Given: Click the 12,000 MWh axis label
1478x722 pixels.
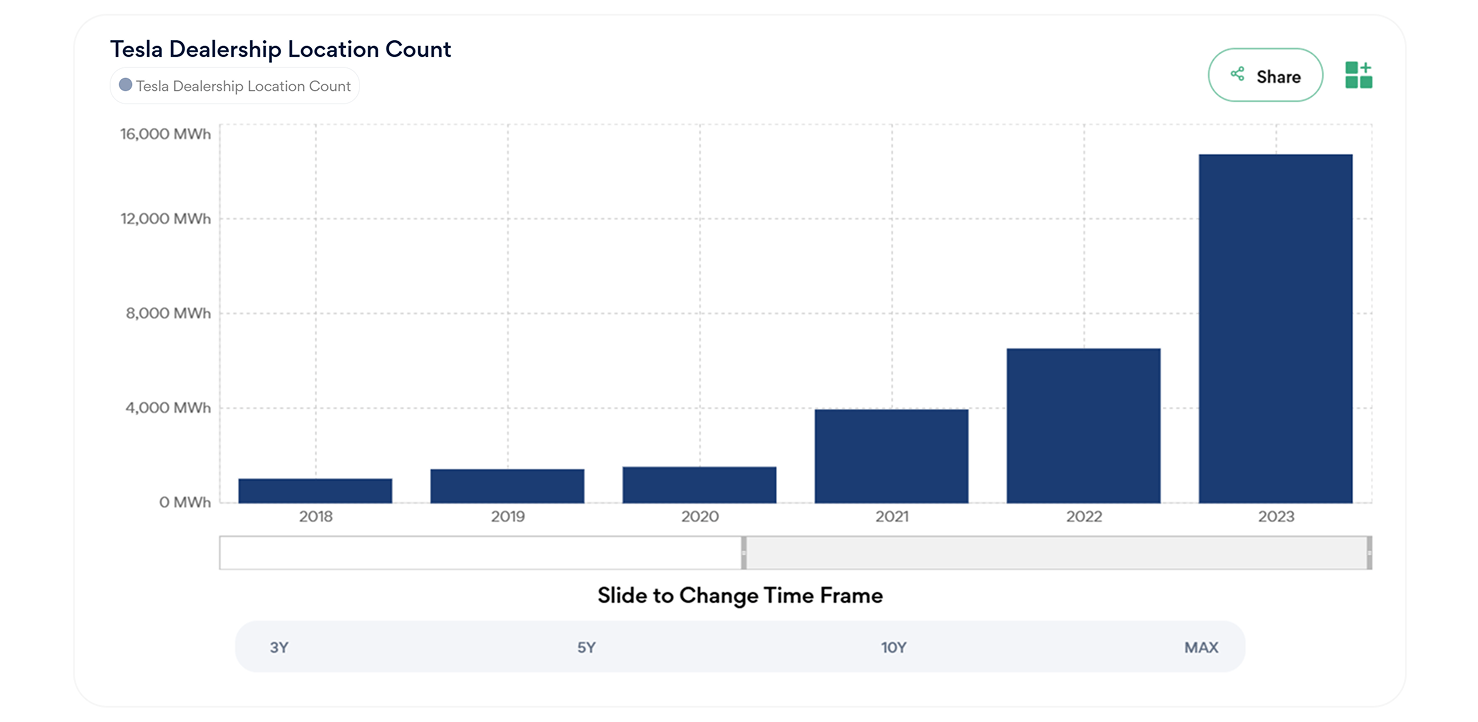Looking at the screenshot, I should click(167, 219).
